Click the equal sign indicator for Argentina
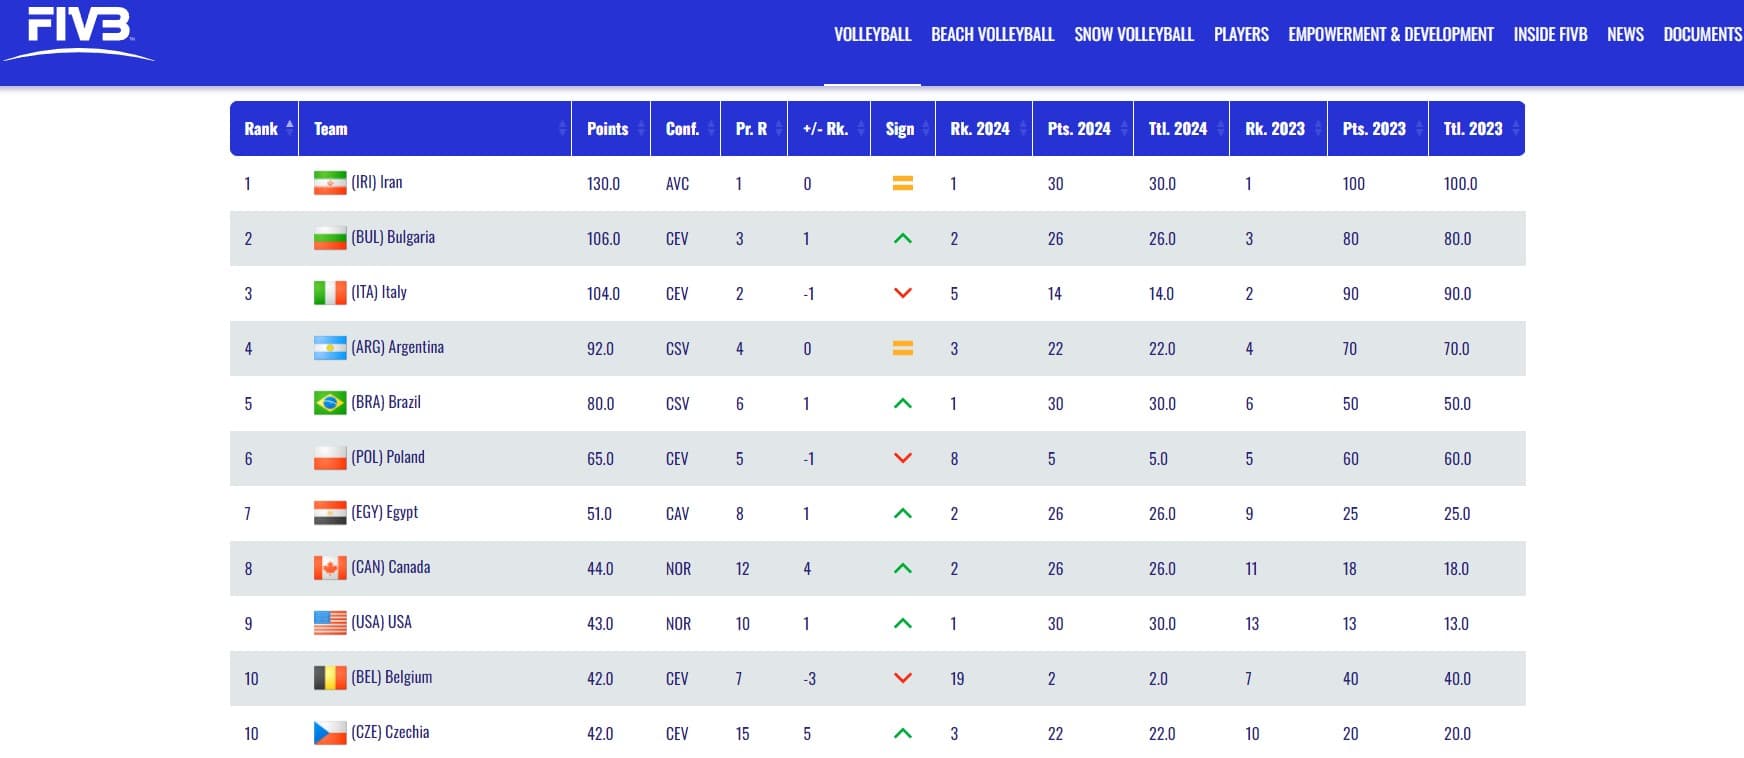This screenshot has width=1744, height=758. [901, 348]
